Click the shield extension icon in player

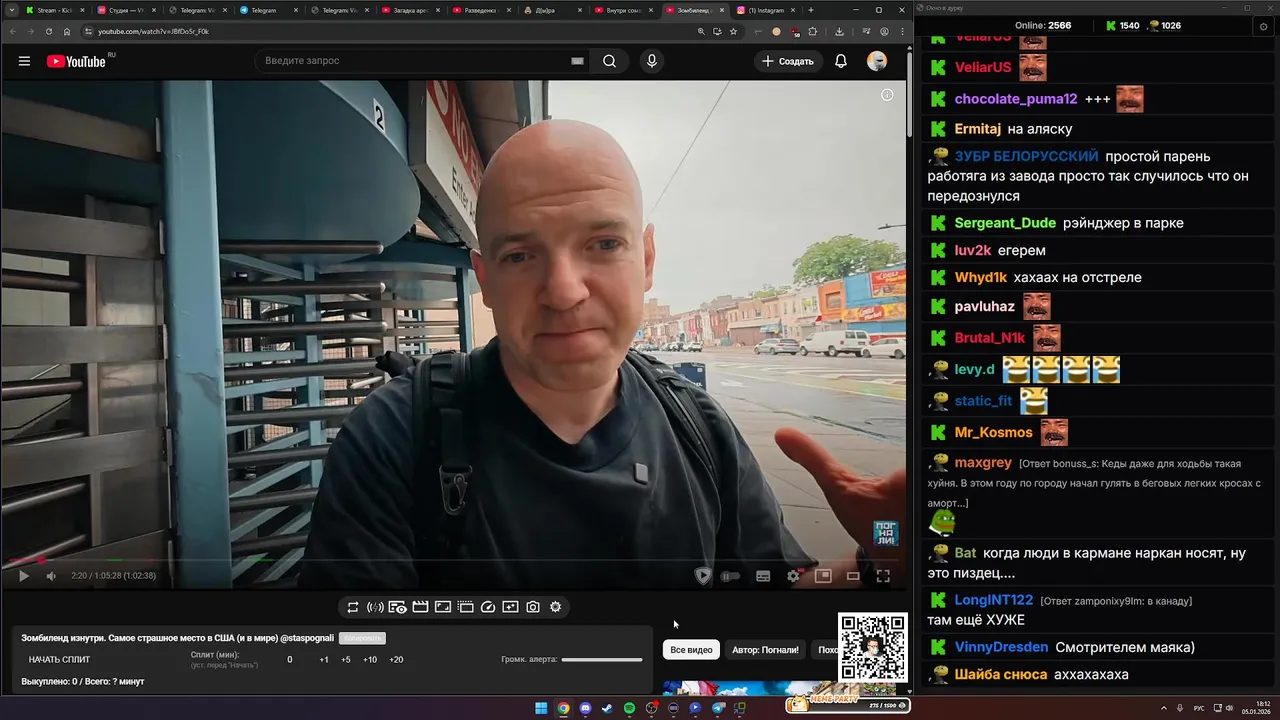703,576
